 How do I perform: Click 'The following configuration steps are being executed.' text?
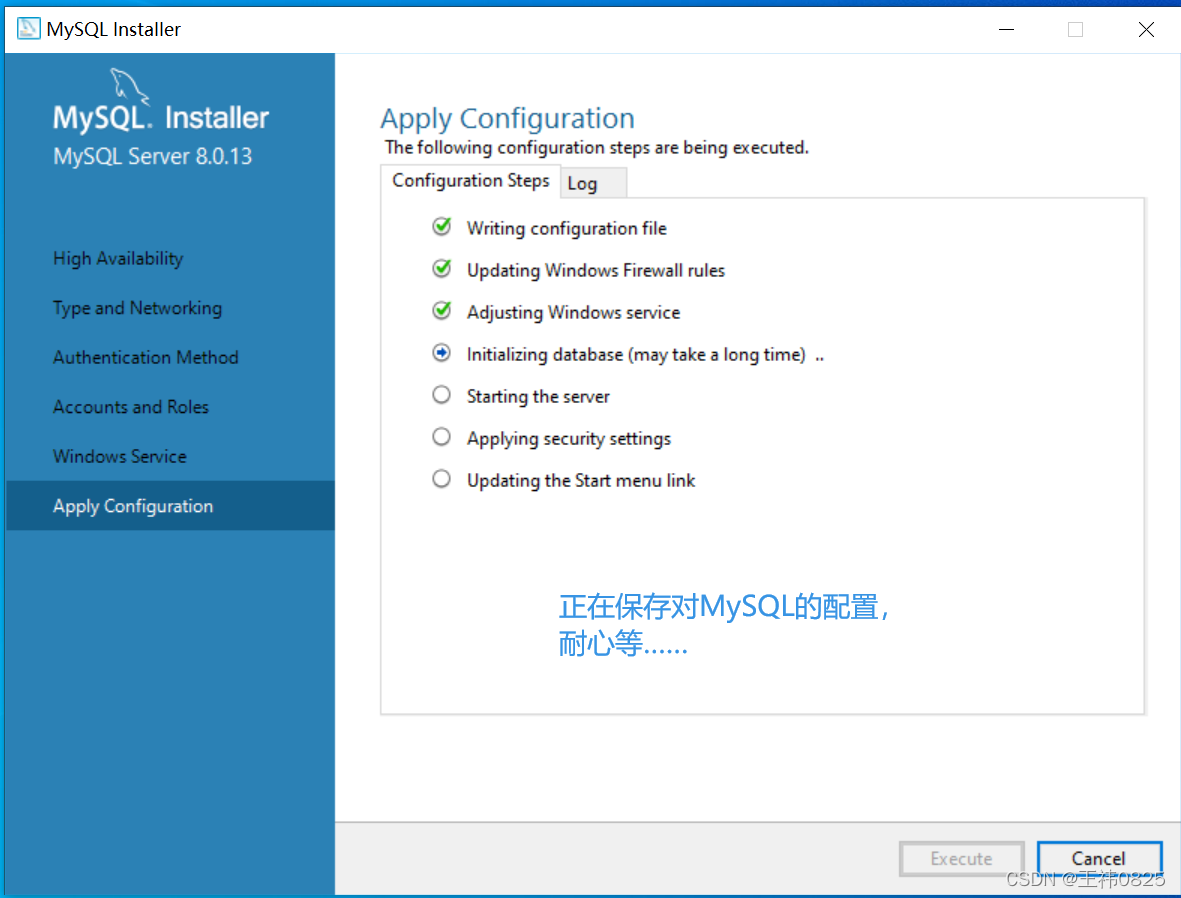pos(597,148)
